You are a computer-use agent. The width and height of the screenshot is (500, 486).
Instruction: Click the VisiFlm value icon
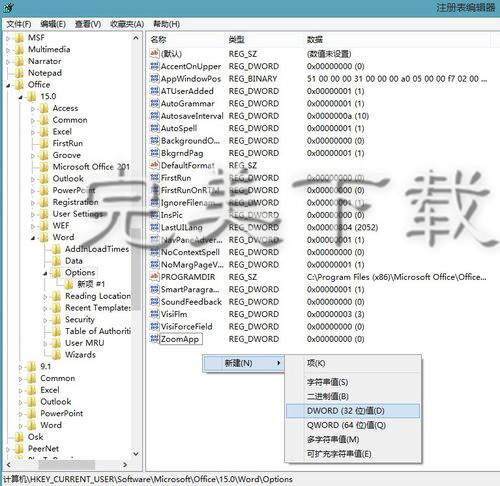point(154,314)
